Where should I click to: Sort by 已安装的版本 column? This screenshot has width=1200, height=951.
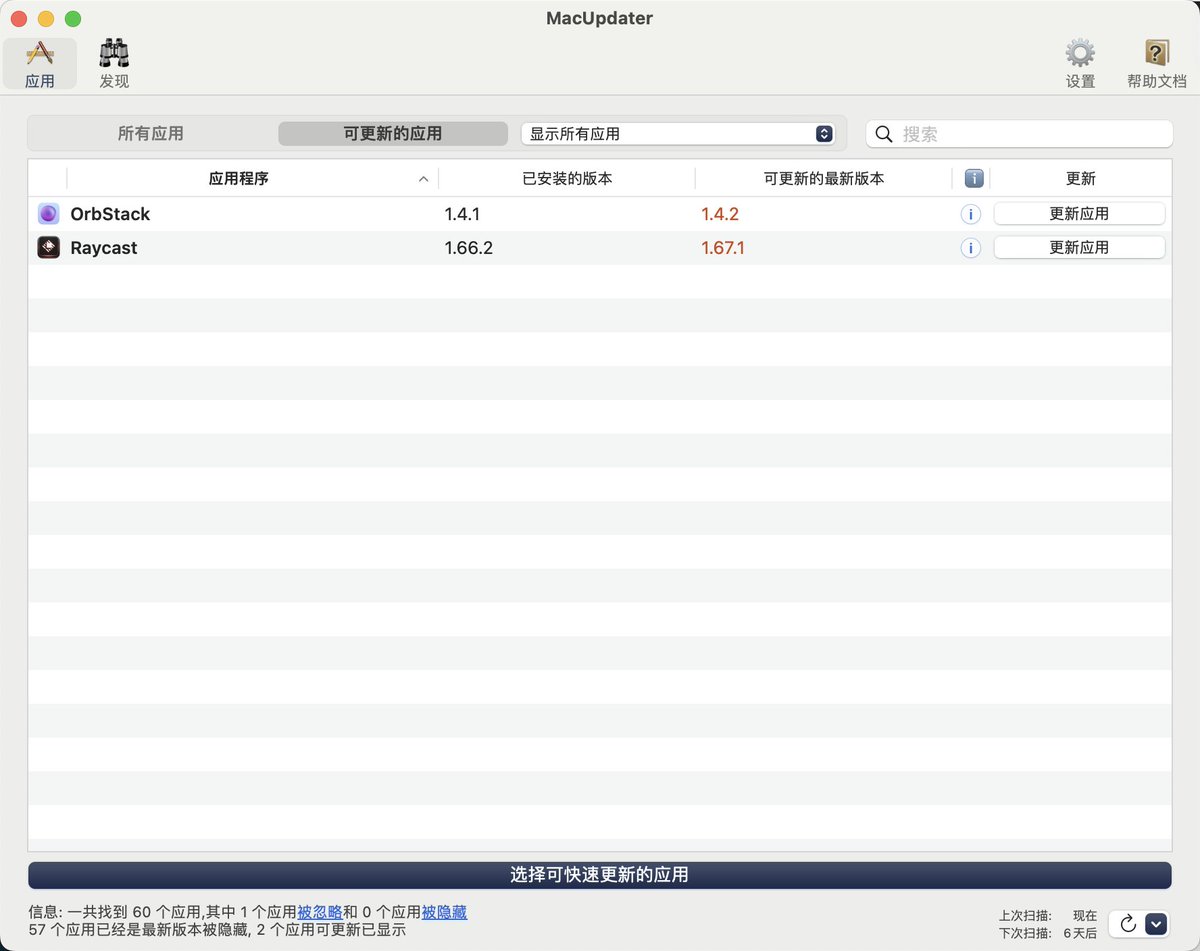pos(567,179)
